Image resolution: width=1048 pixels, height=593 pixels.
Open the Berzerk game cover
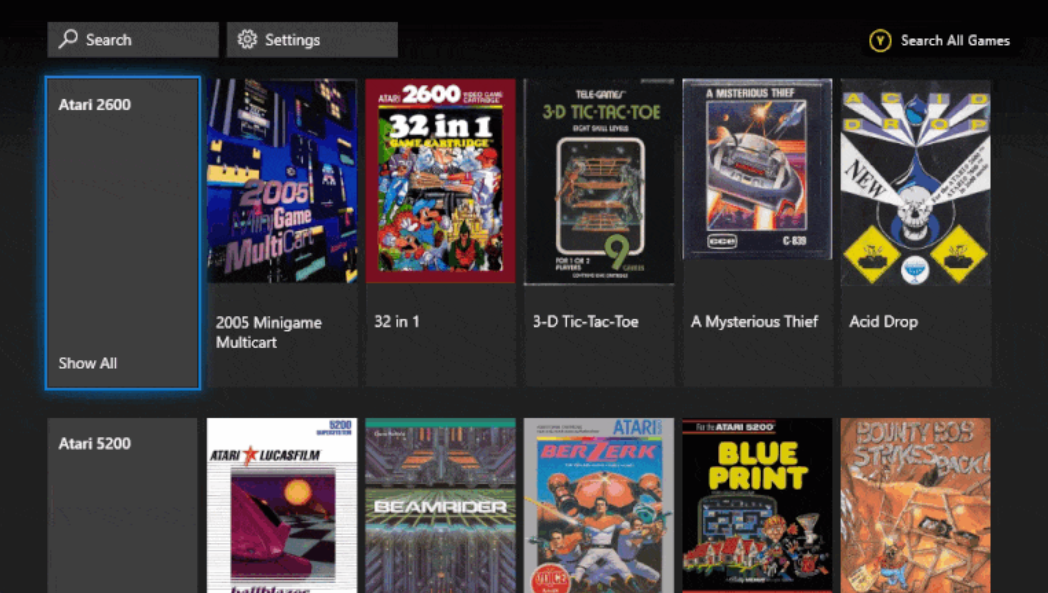pos(599,505)
